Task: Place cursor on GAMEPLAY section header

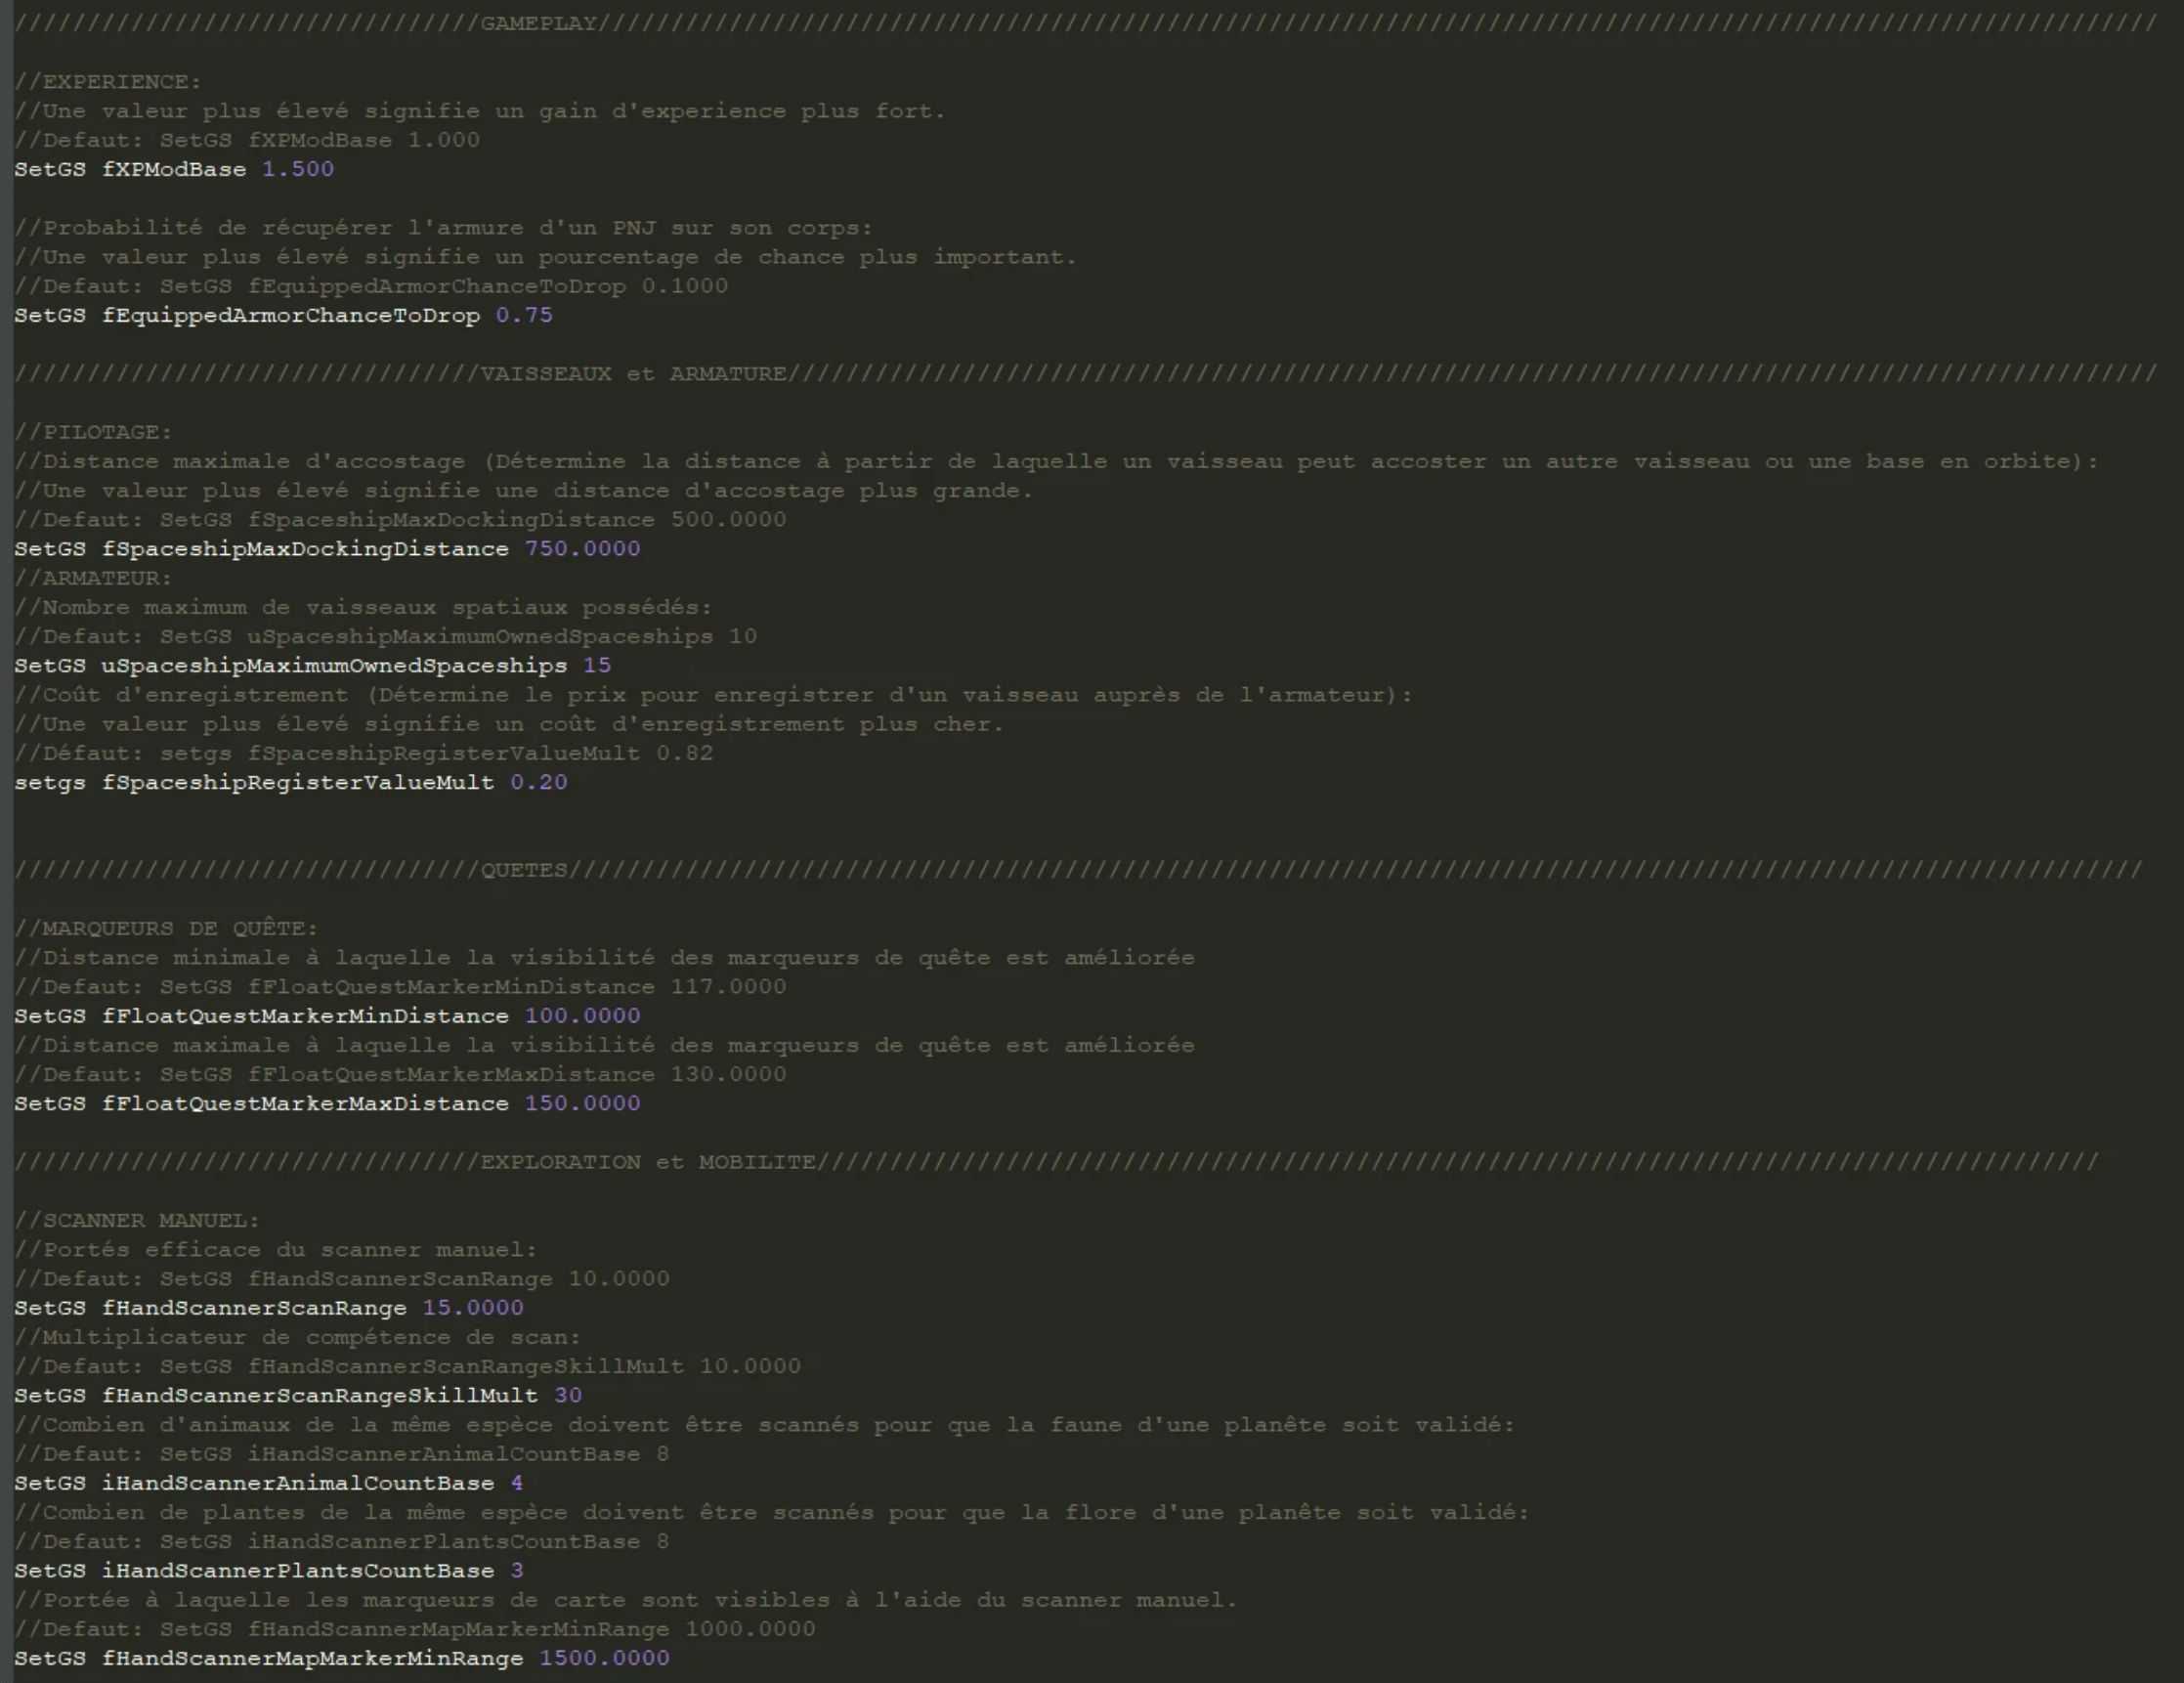Action: click(x=538, y=24)
